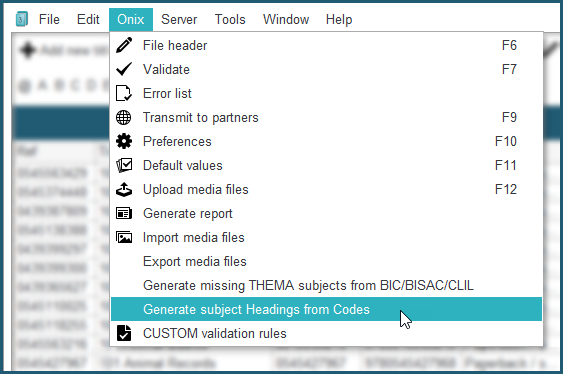
Task: Click the checkmark icon next to Validate
Action: click(124, 69)
